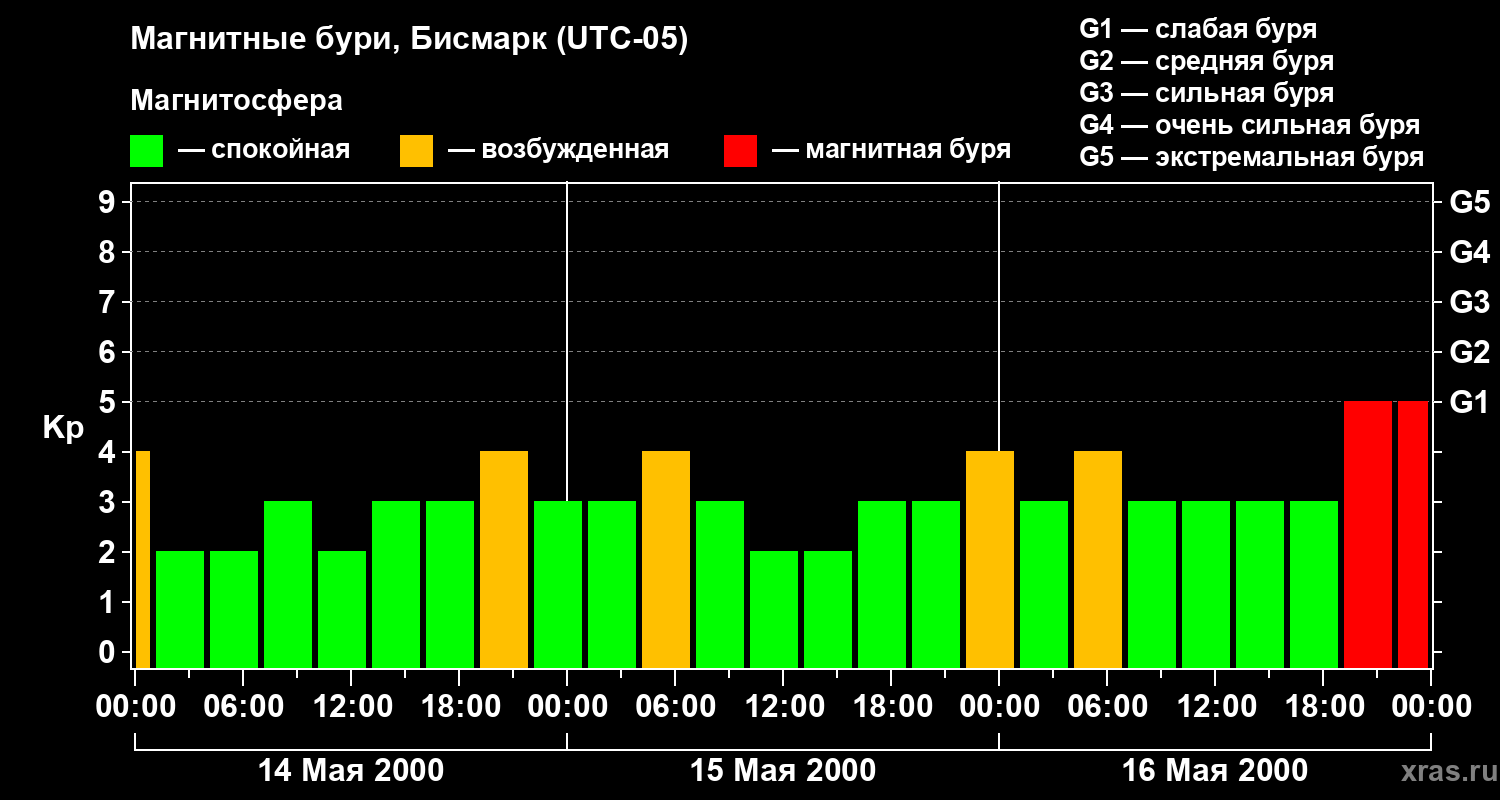Screen dimensions: 1500x800
Task: Click the '9' value on Kp axis
Action: (x=108, y=202)
